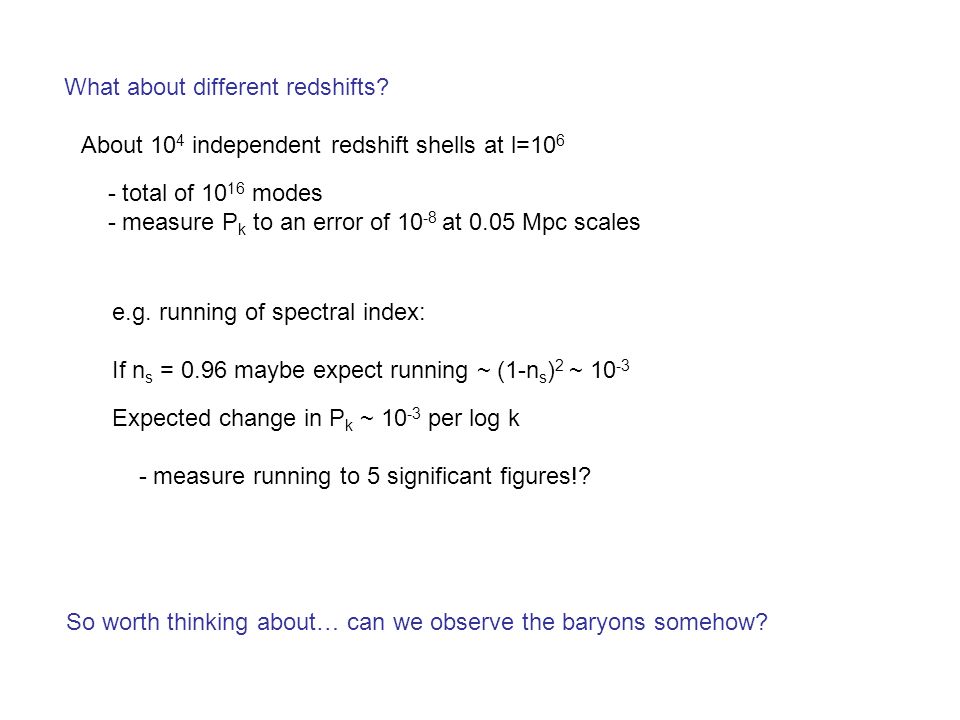Click the word 'independent' in the first line

pos(257,146)
